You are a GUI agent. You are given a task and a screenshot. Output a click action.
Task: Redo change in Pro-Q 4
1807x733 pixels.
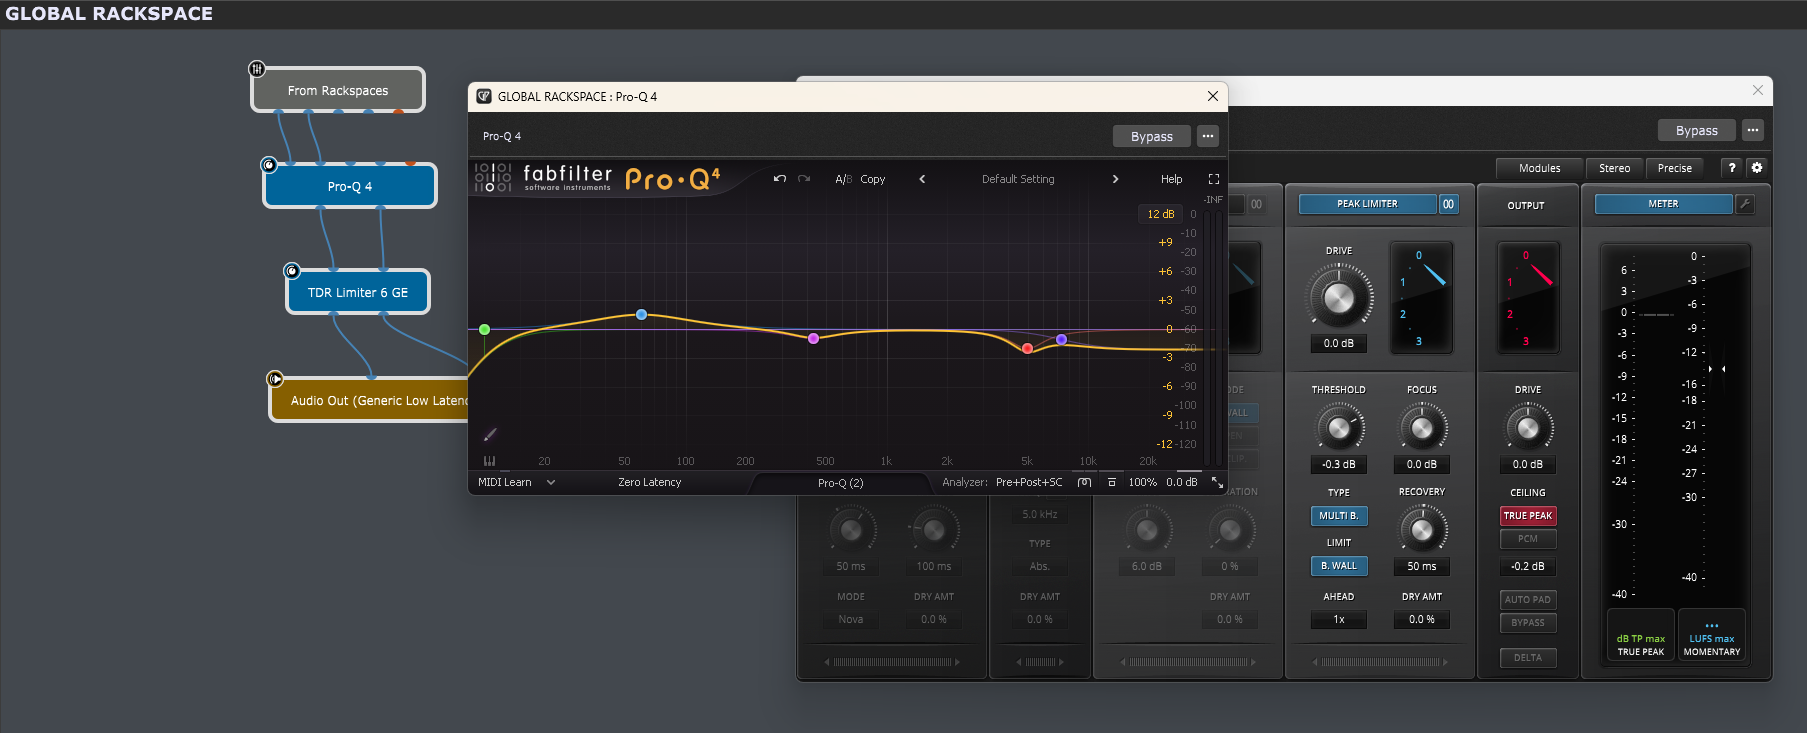pos(804,179)
